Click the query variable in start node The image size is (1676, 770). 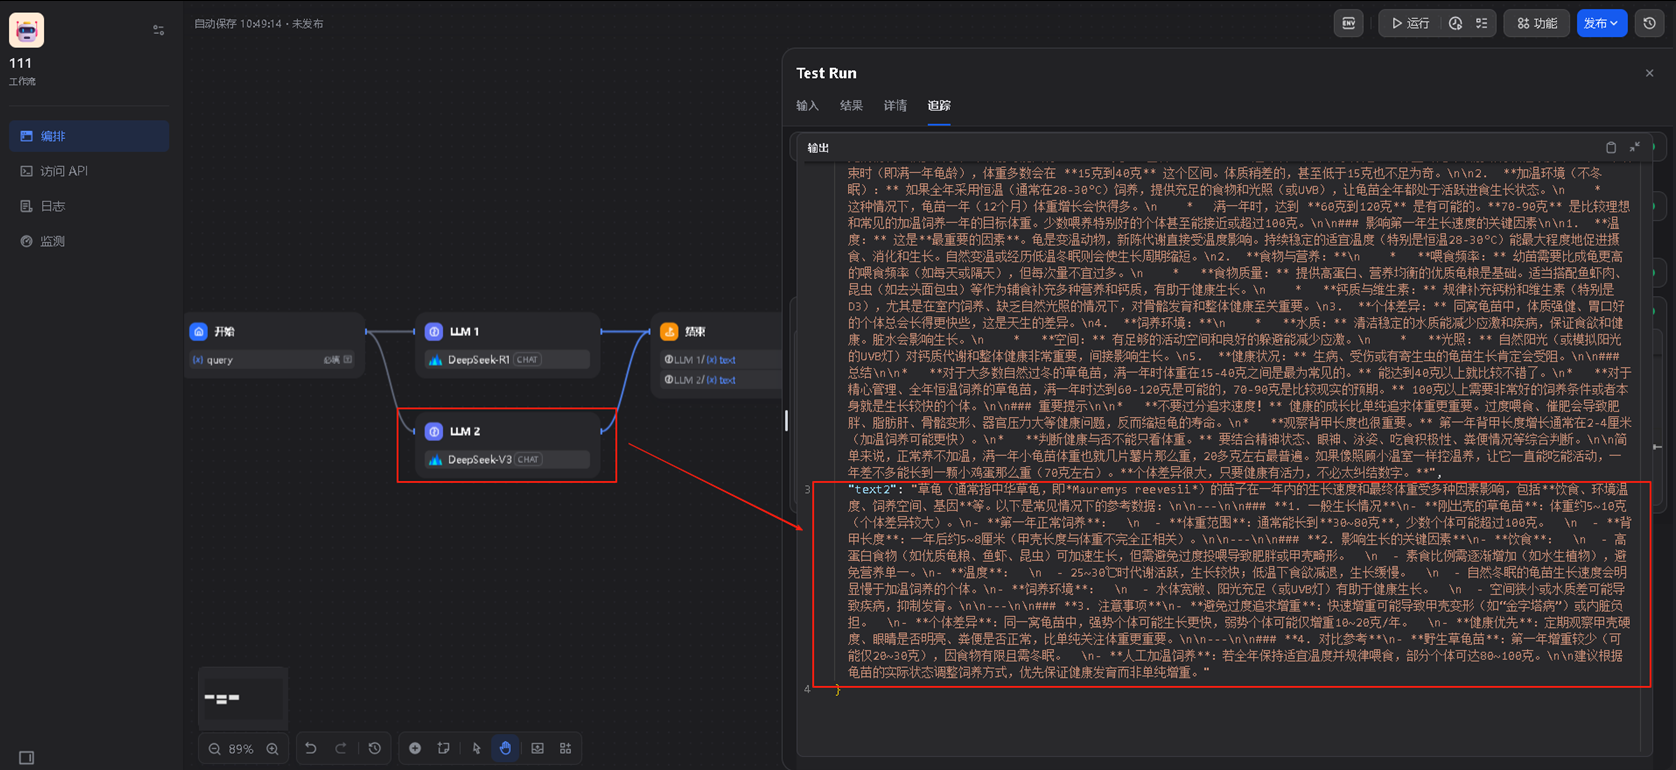pos(220,360)
